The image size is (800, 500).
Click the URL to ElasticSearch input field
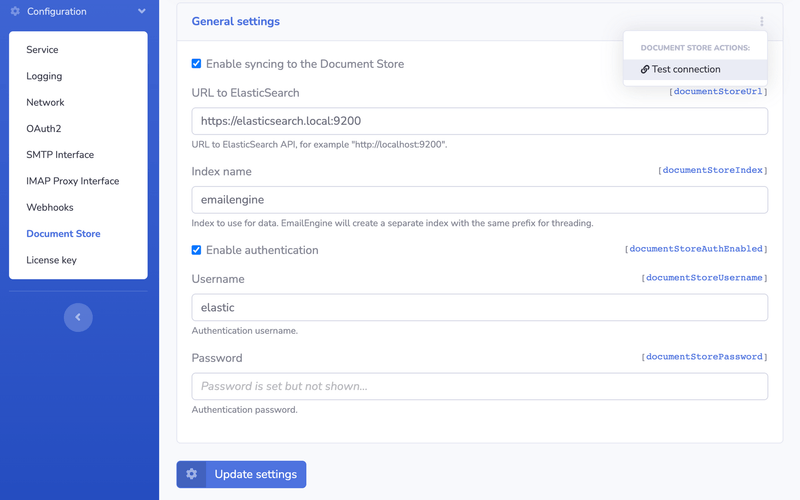[x=479, y=121]
